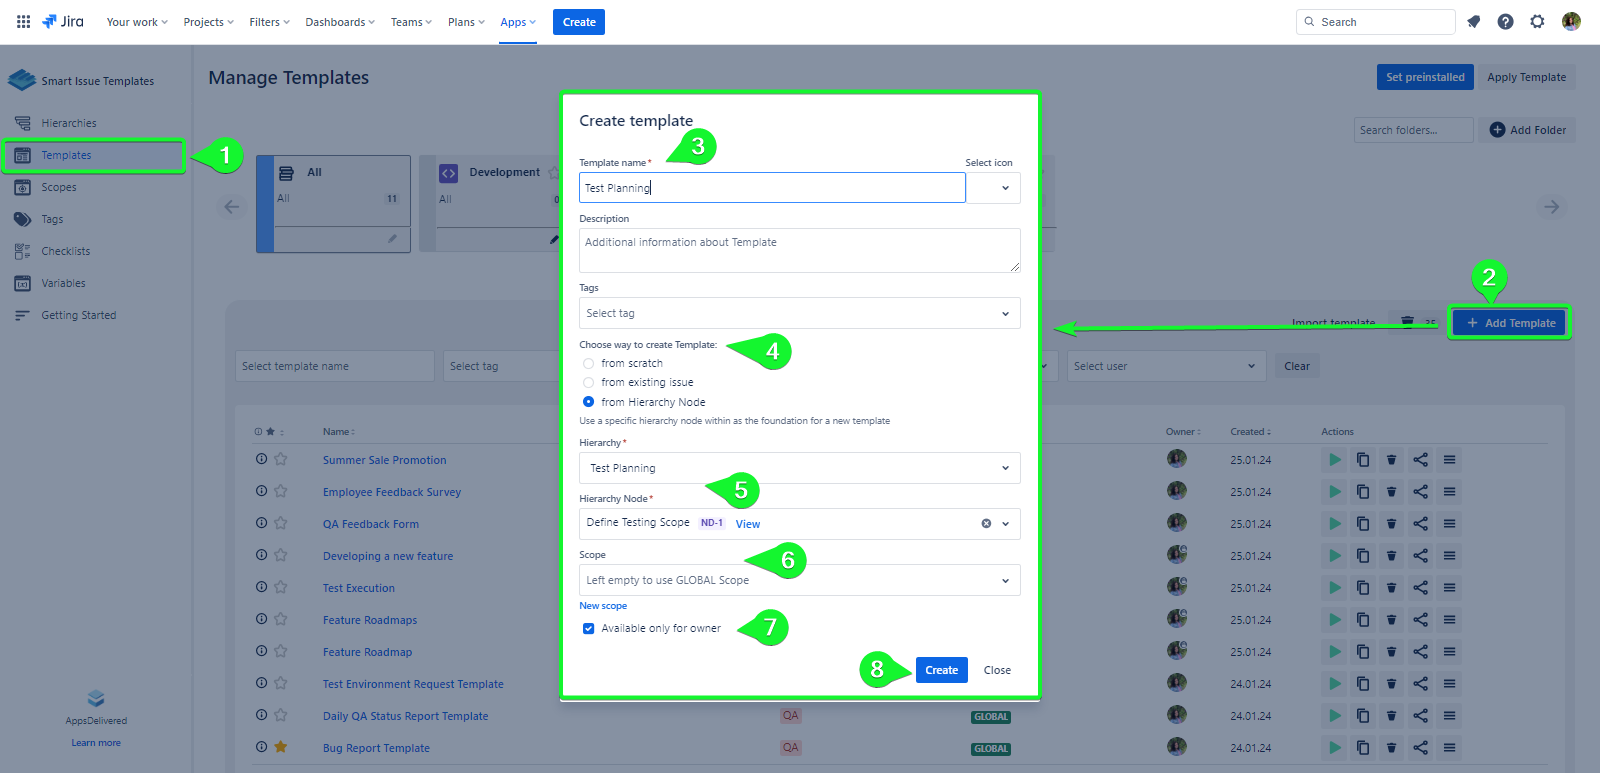Open the Jira settings gear icon
Screen dimensions: 1600x773
coord(1537,22)
